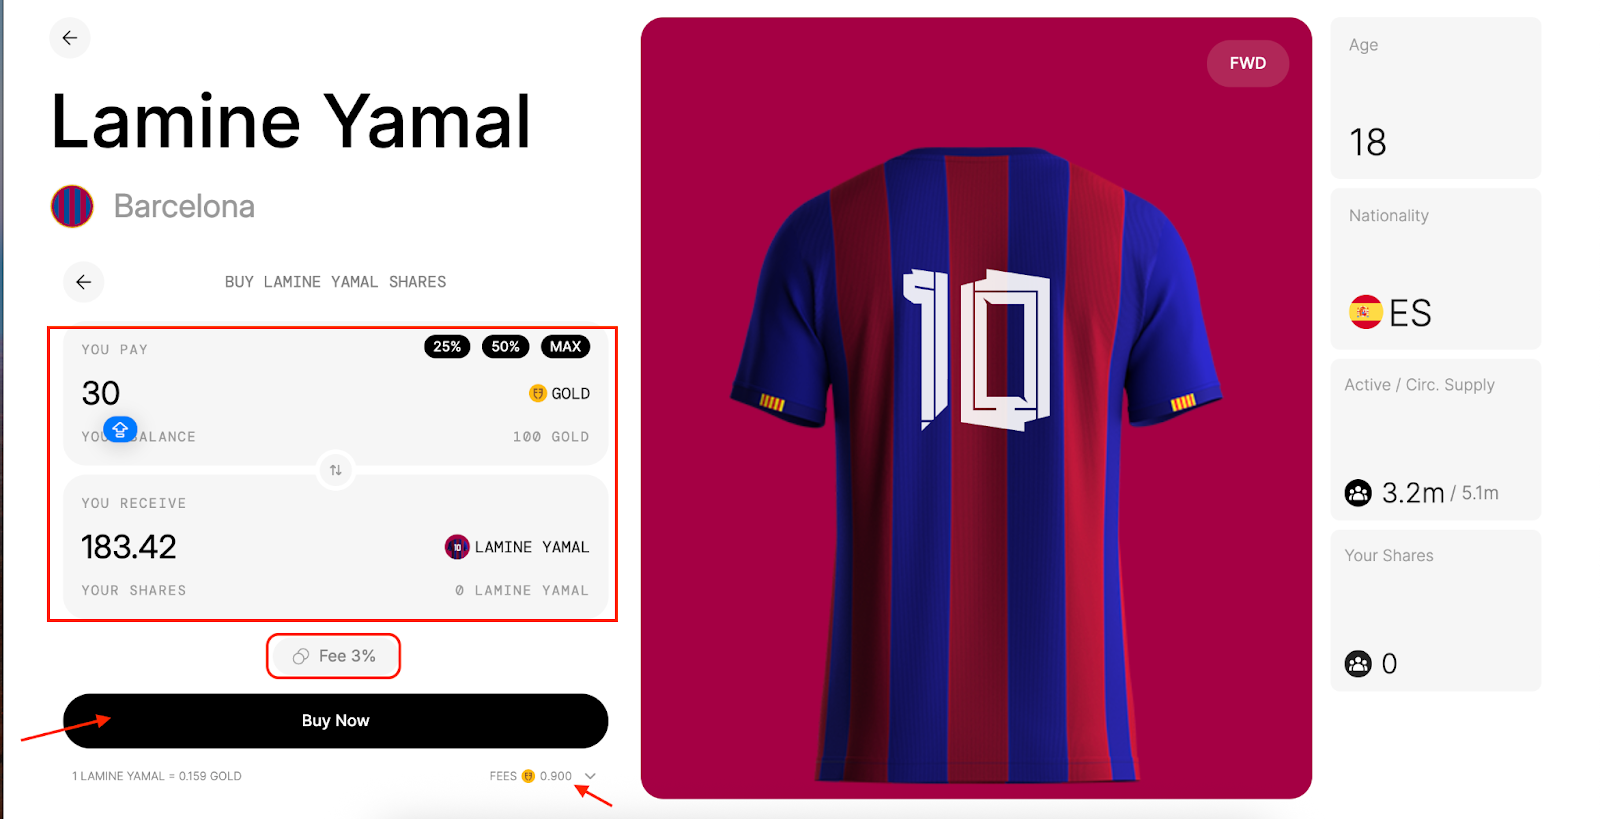Select the MAX amount option
The width and height of the screenshot is (1600, 819).
565,347
